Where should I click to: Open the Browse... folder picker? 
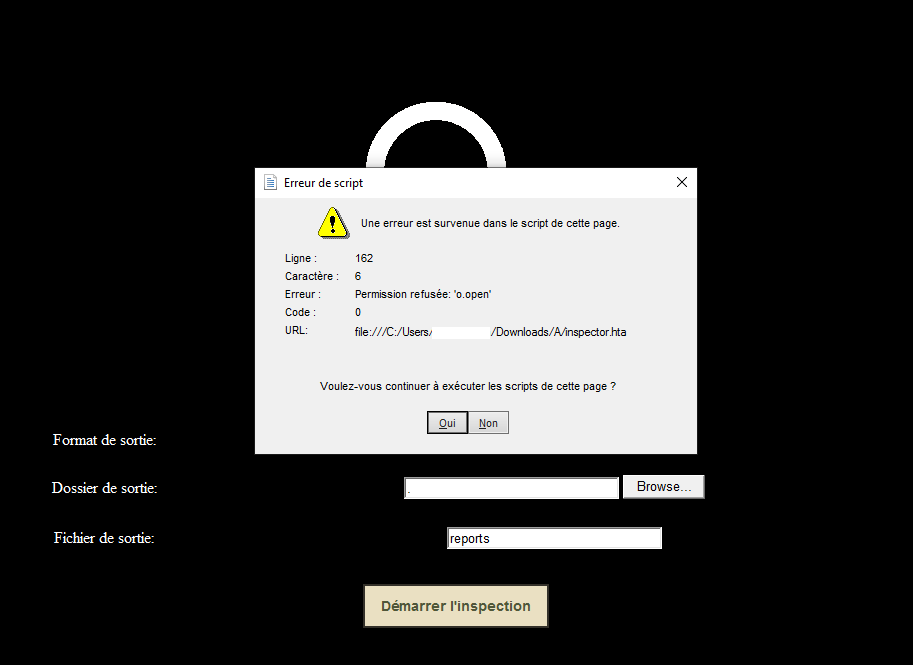click(664, 487)
